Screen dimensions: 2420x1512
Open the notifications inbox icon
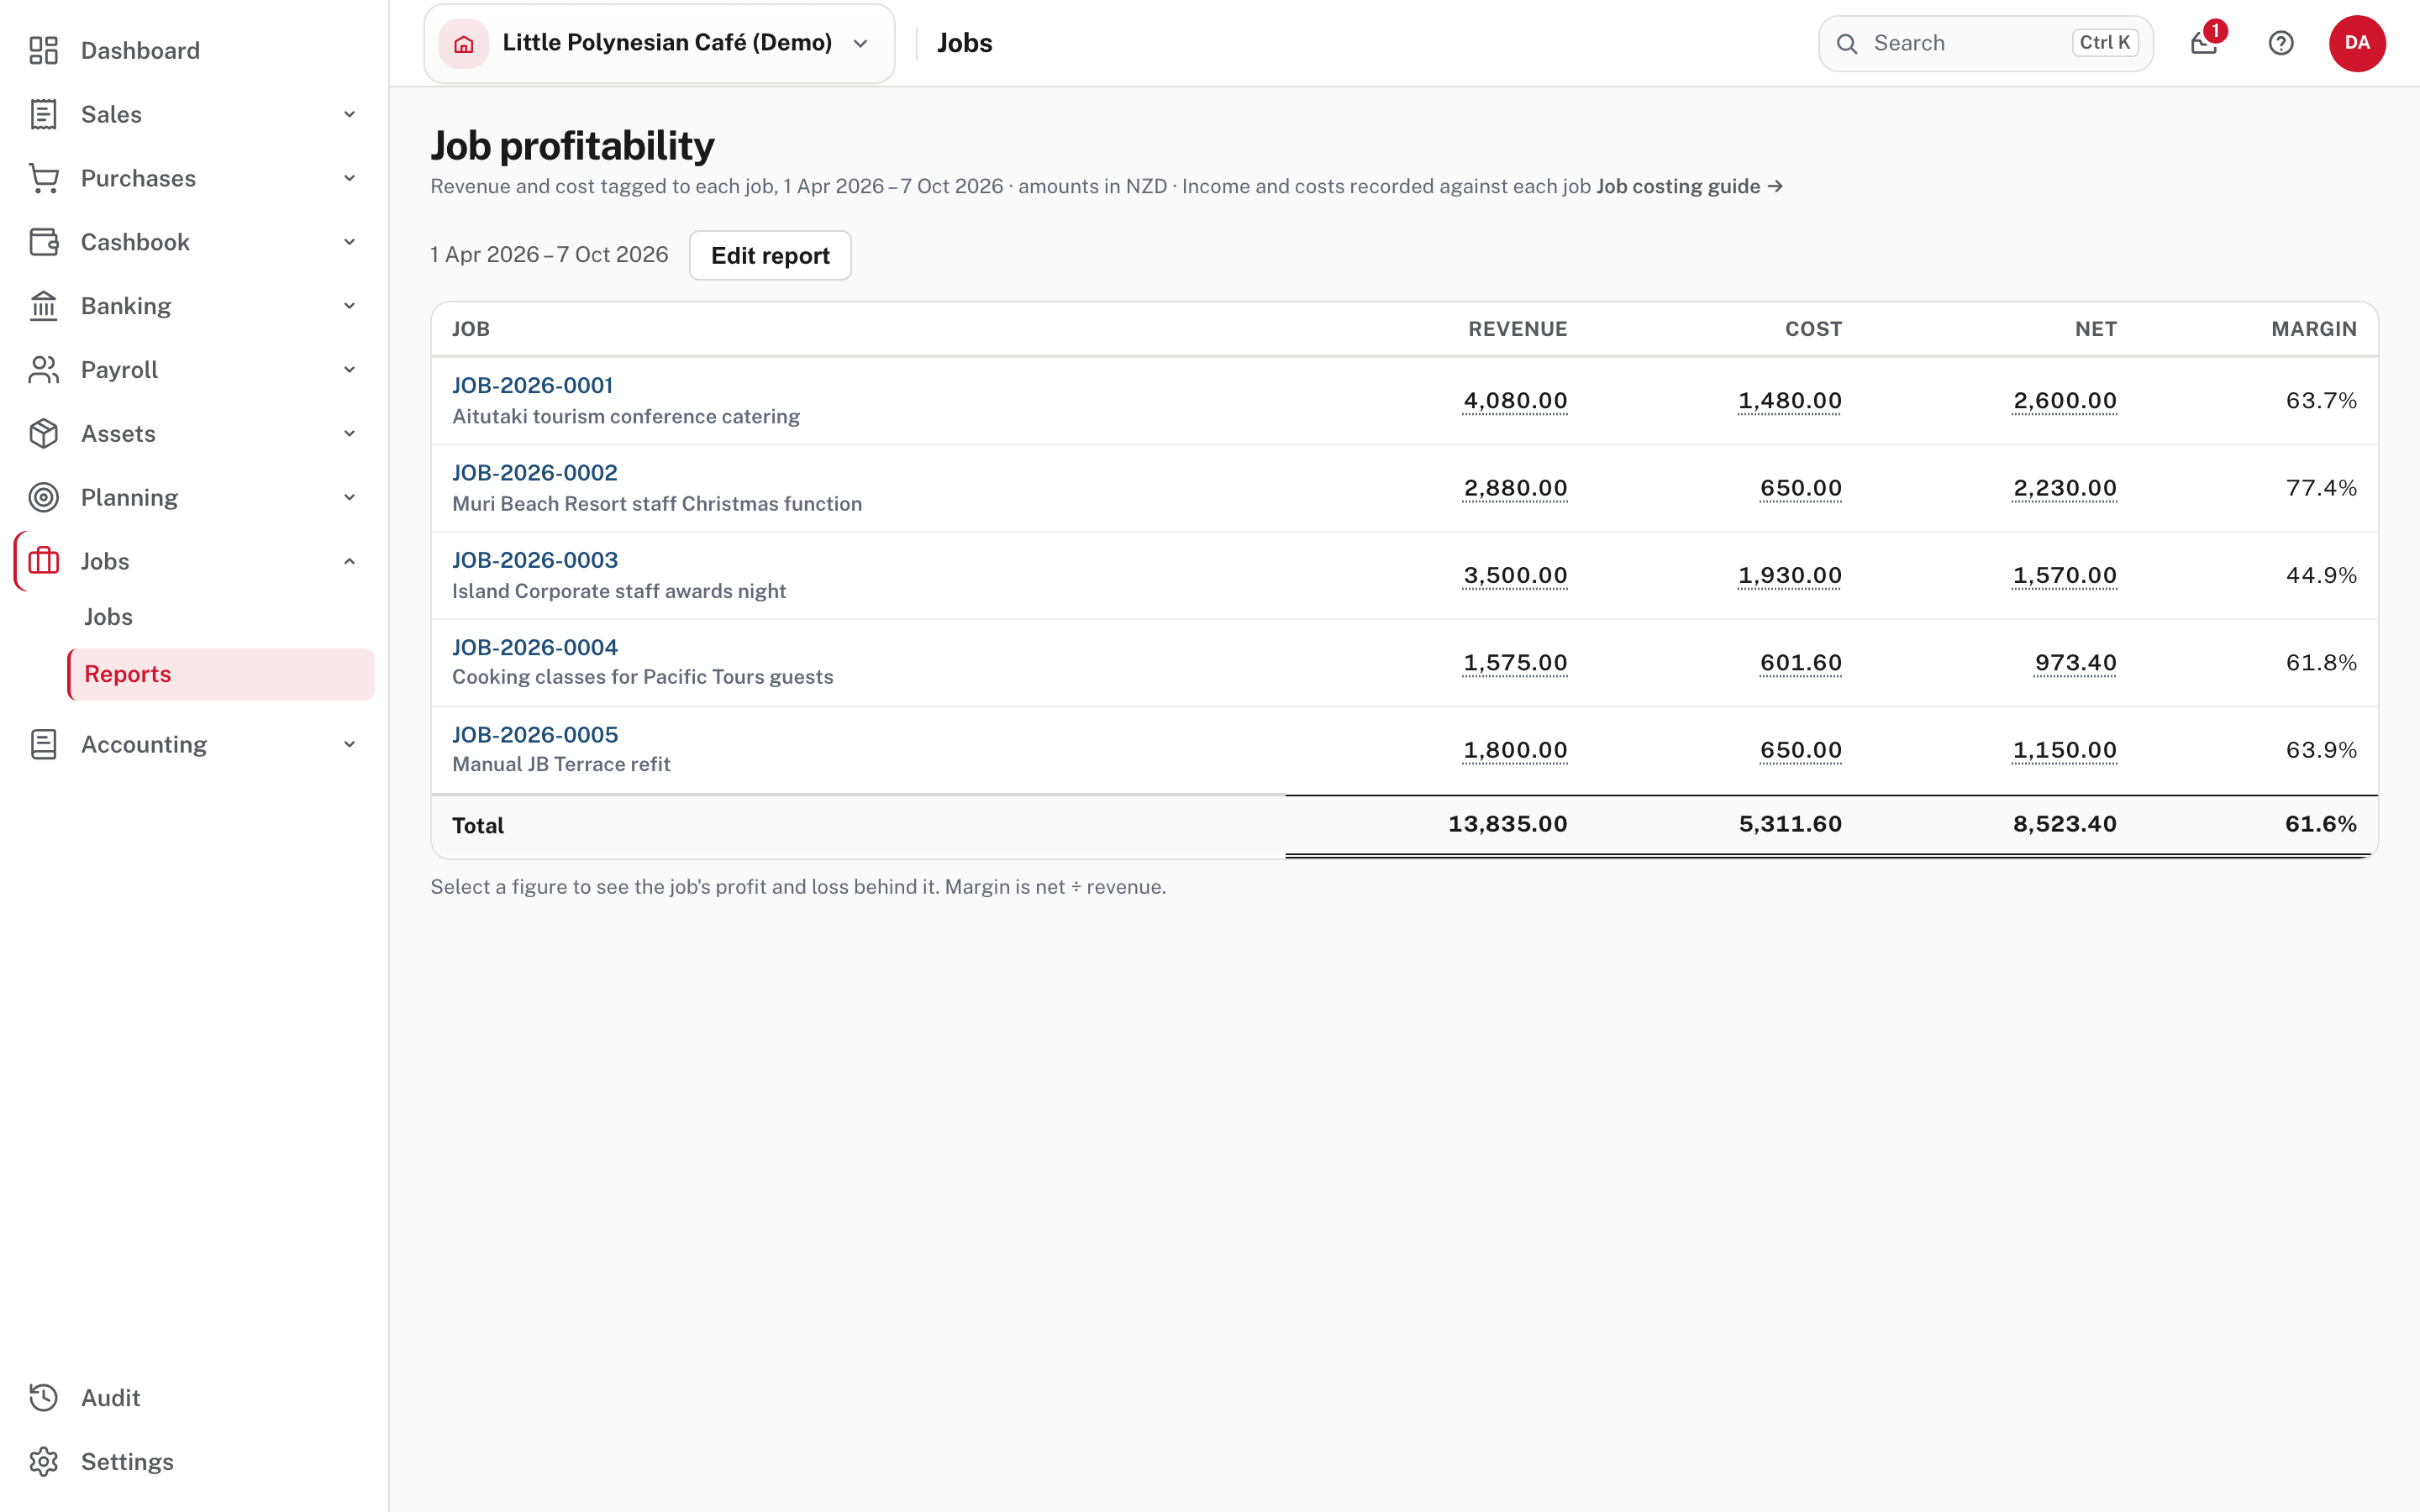click(2204, 43)
